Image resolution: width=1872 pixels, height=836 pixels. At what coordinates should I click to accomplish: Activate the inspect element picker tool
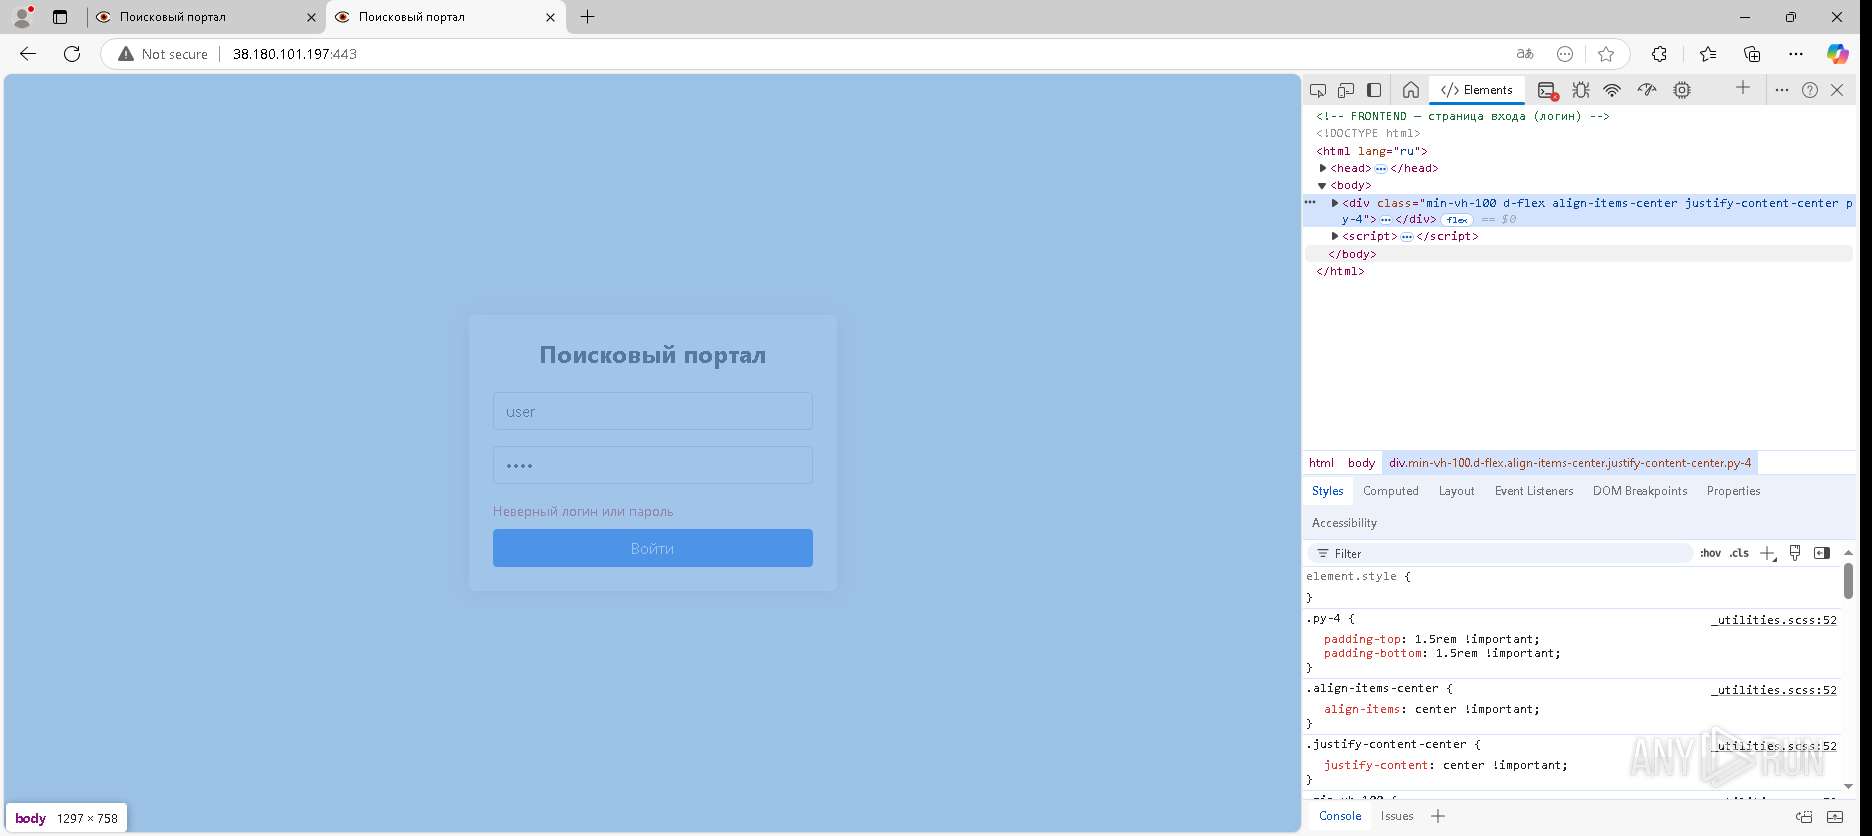click(x=1318, y=90)
